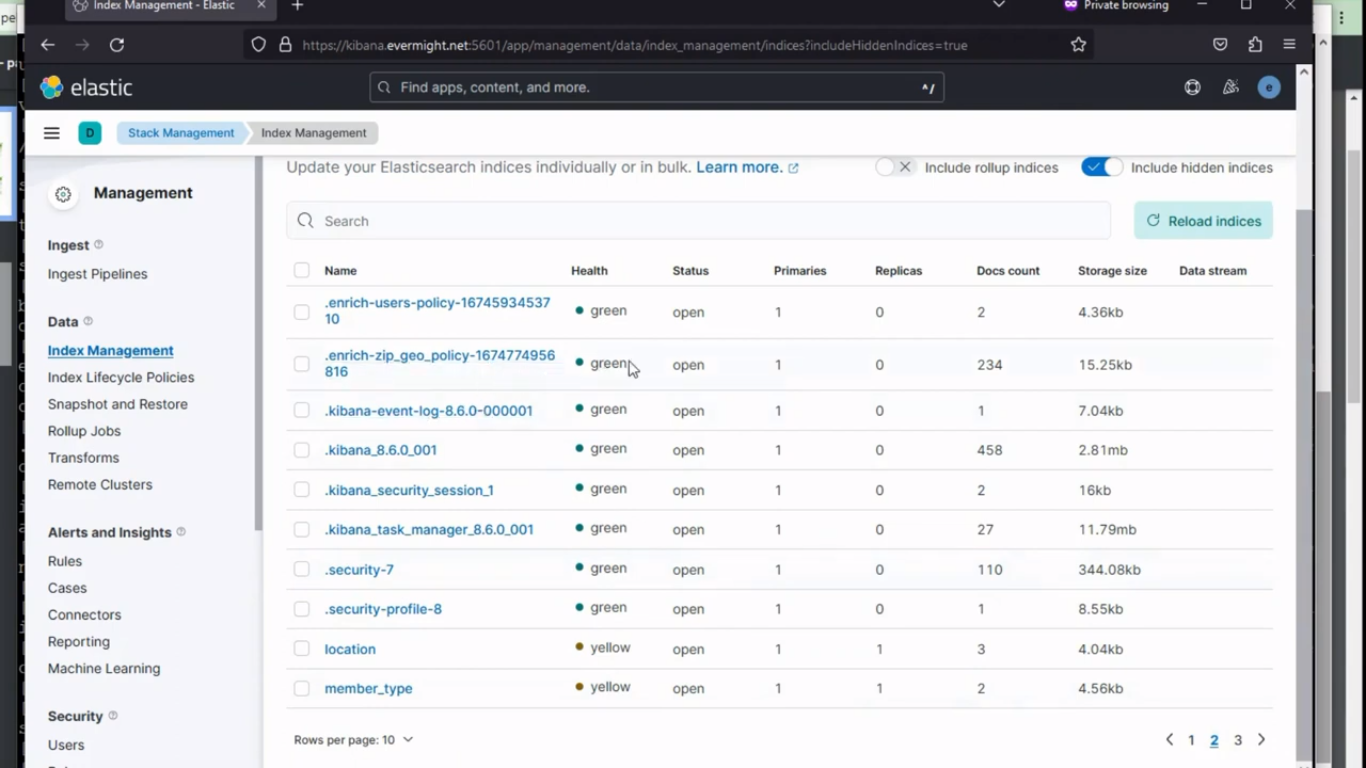Image resolution: width=1366 pixels, height=768 pixels.
Task: Go to page 3 of indices
Action: point(1237,740)
